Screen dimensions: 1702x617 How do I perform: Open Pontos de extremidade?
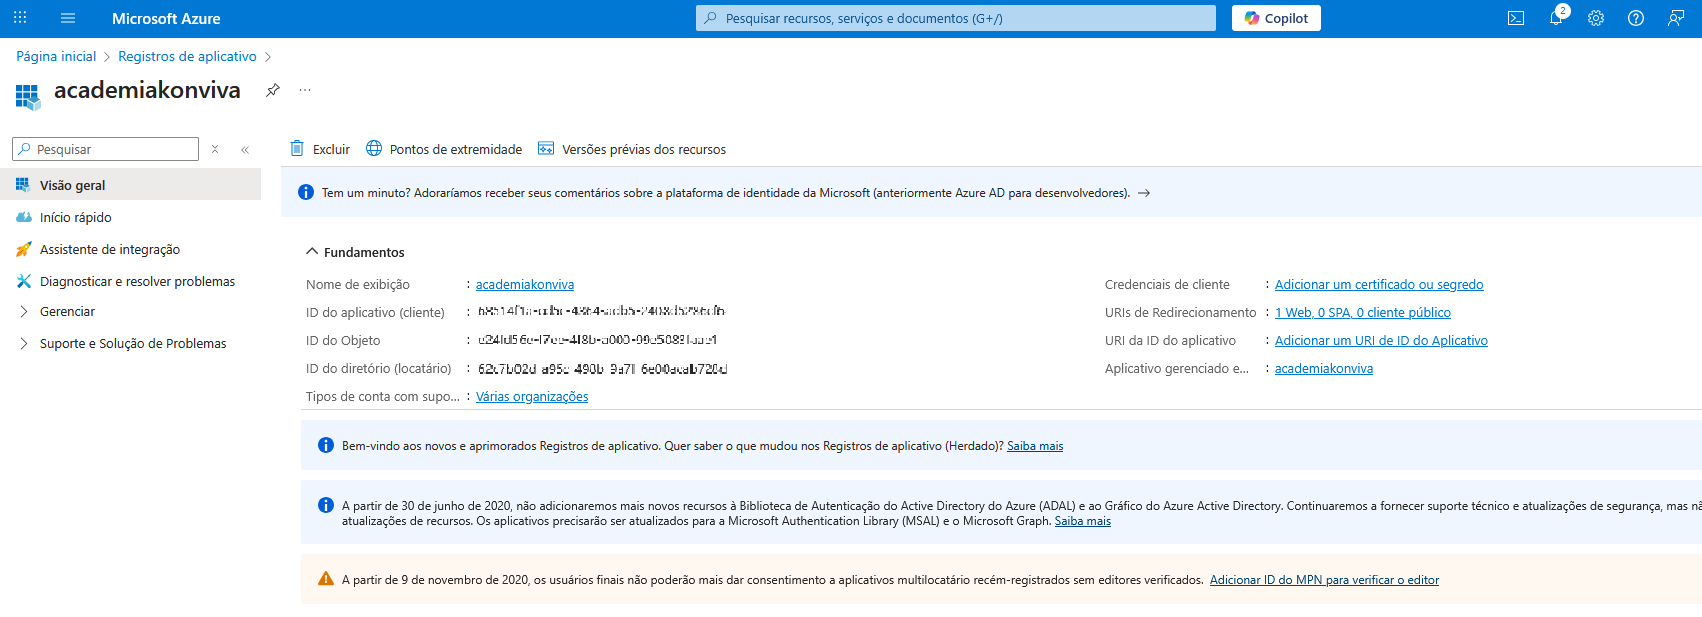[444, 149]
